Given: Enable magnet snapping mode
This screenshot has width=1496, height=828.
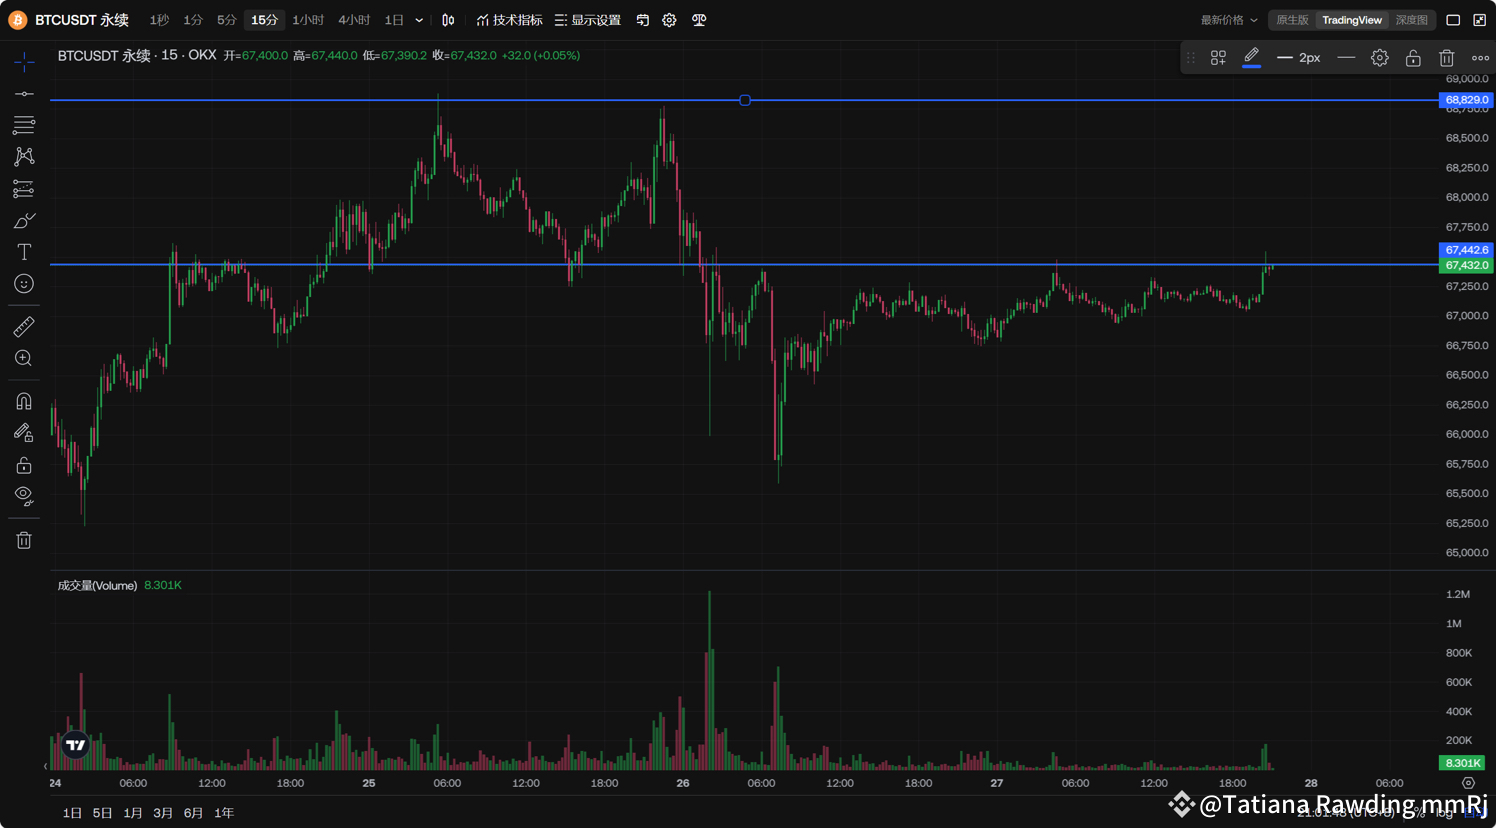Looking at the screenshot, I should (x=24, y=401).
